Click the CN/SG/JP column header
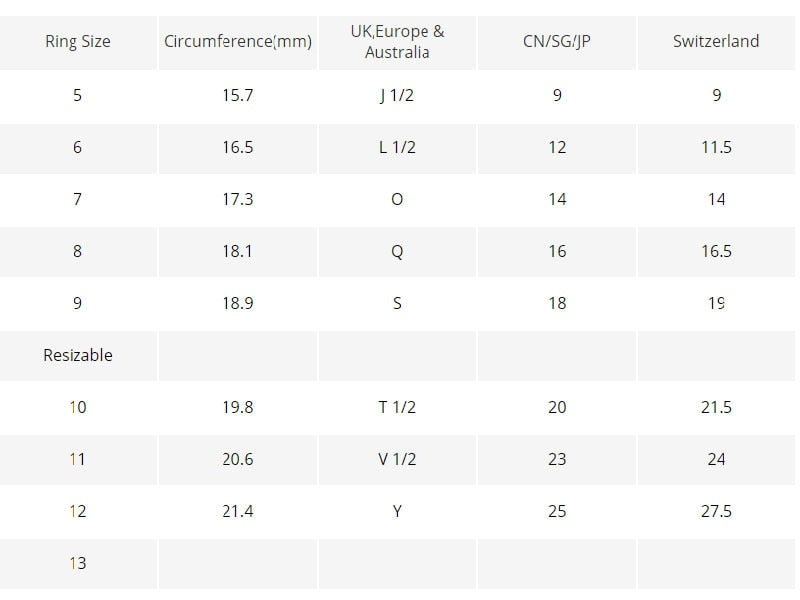The height and width of the screenshot is (600, 800). pyautogui.click(x=557, y=41)
